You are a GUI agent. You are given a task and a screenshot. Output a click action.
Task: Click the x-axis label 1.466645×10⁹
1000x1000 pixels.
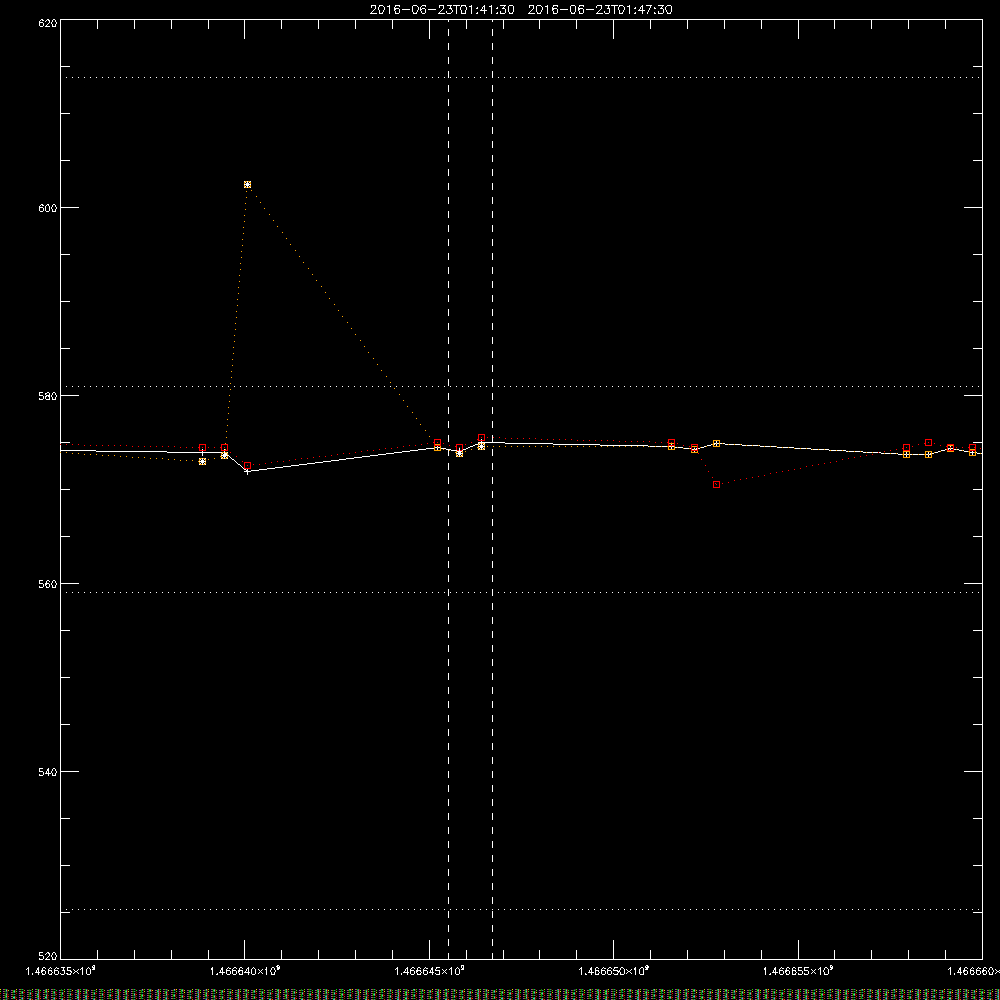coord(429,971)
